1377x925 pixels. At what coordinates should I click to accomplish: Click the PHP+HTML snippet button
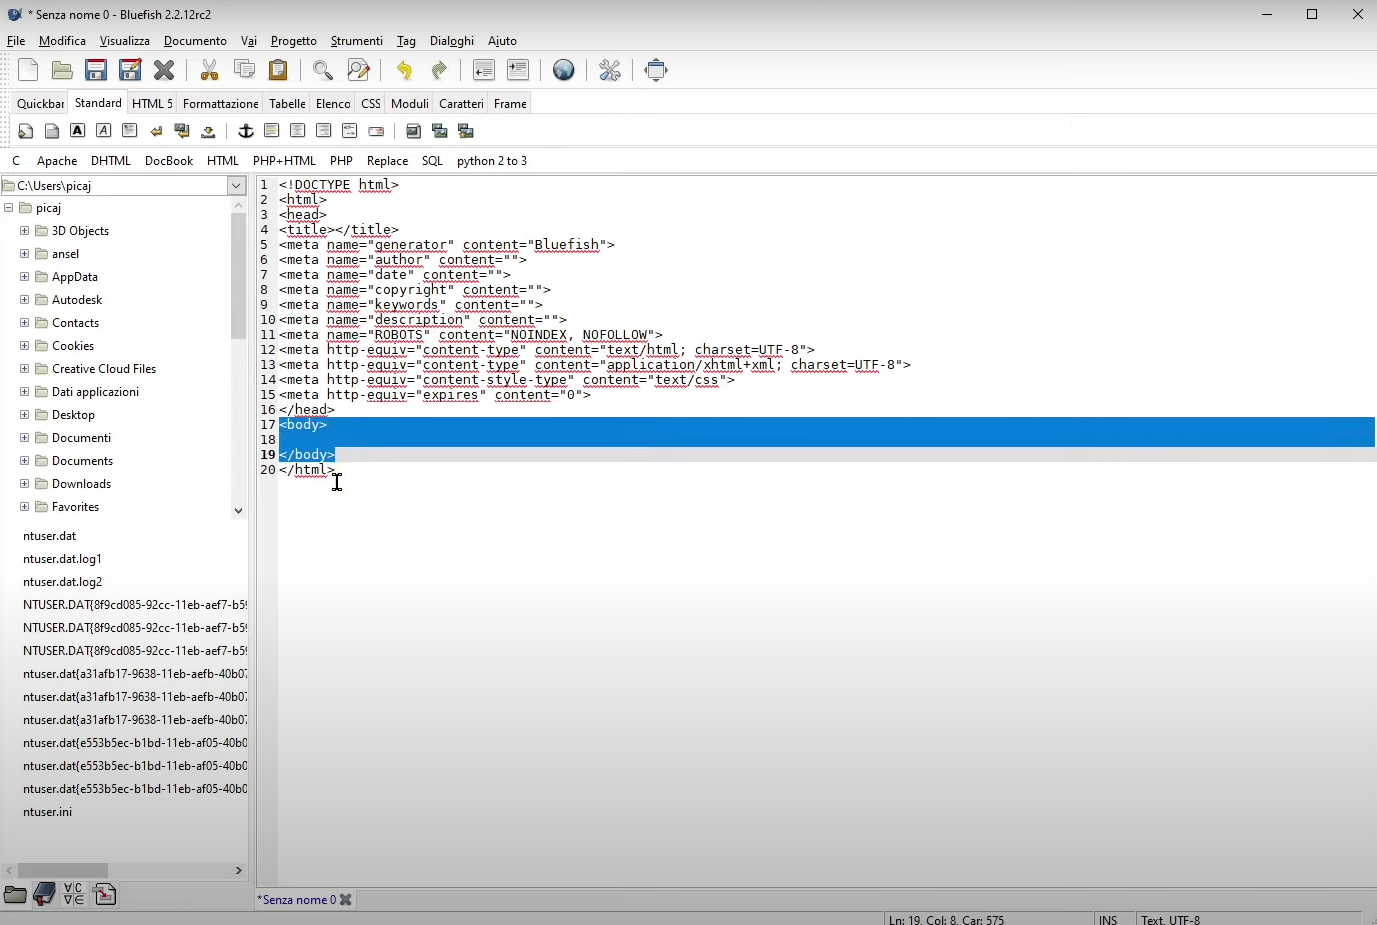point(284,161)
